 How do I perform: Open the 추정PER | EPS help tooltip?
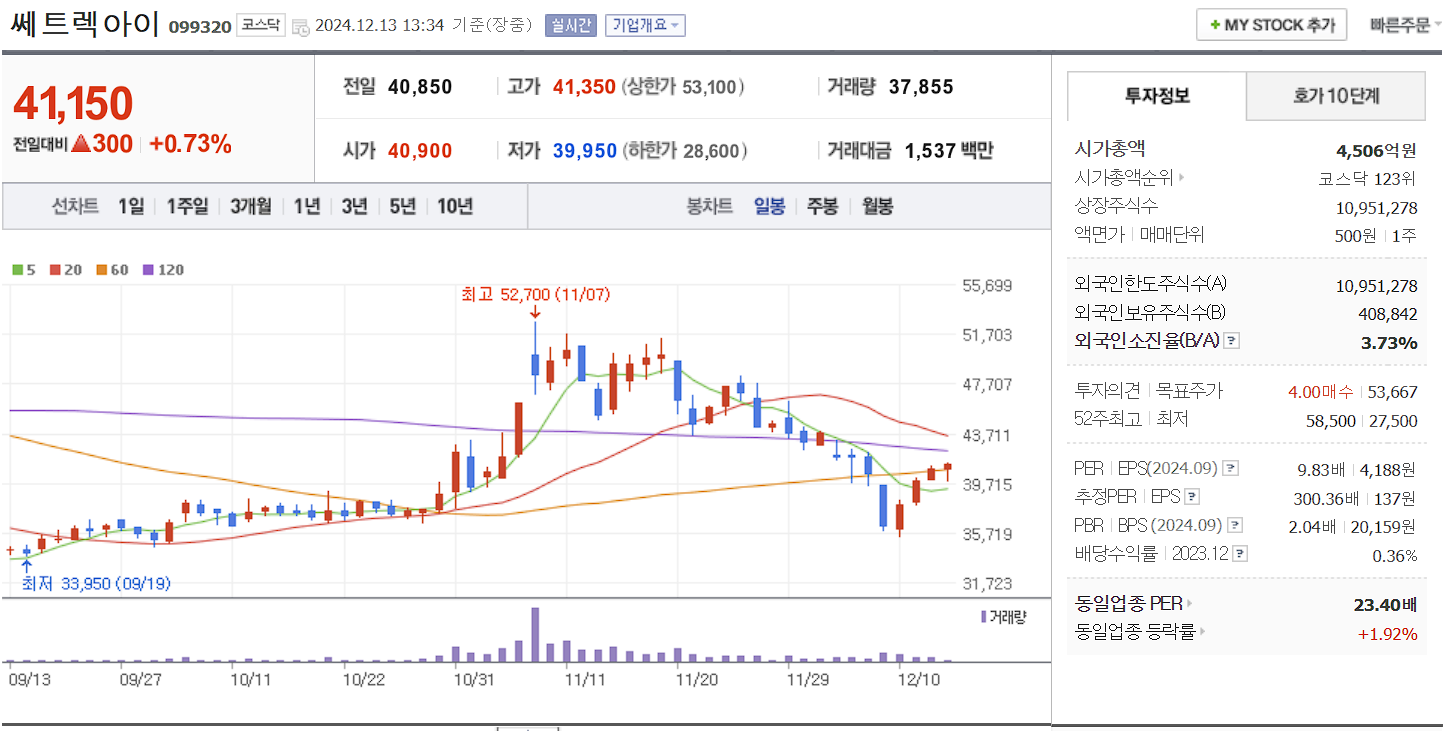1191,496
